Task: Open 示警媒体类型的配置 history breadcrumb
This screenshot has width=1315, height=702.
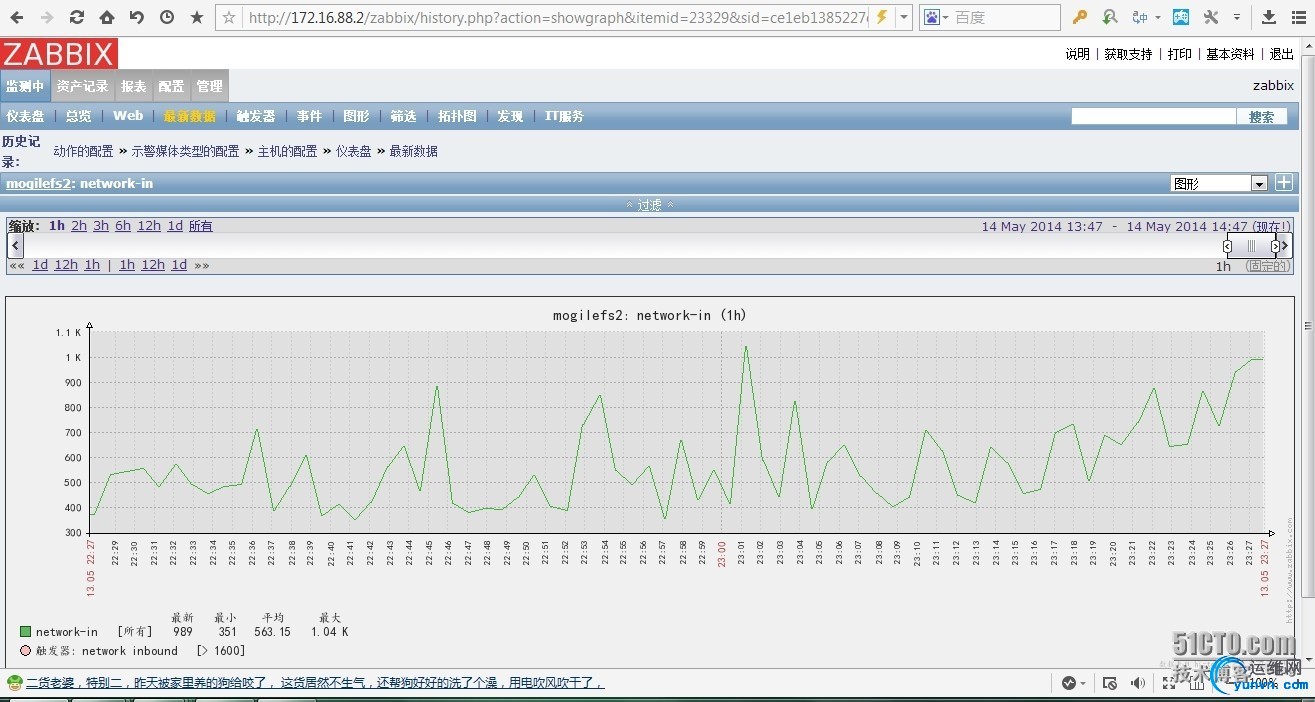Action: click(186, 151)
